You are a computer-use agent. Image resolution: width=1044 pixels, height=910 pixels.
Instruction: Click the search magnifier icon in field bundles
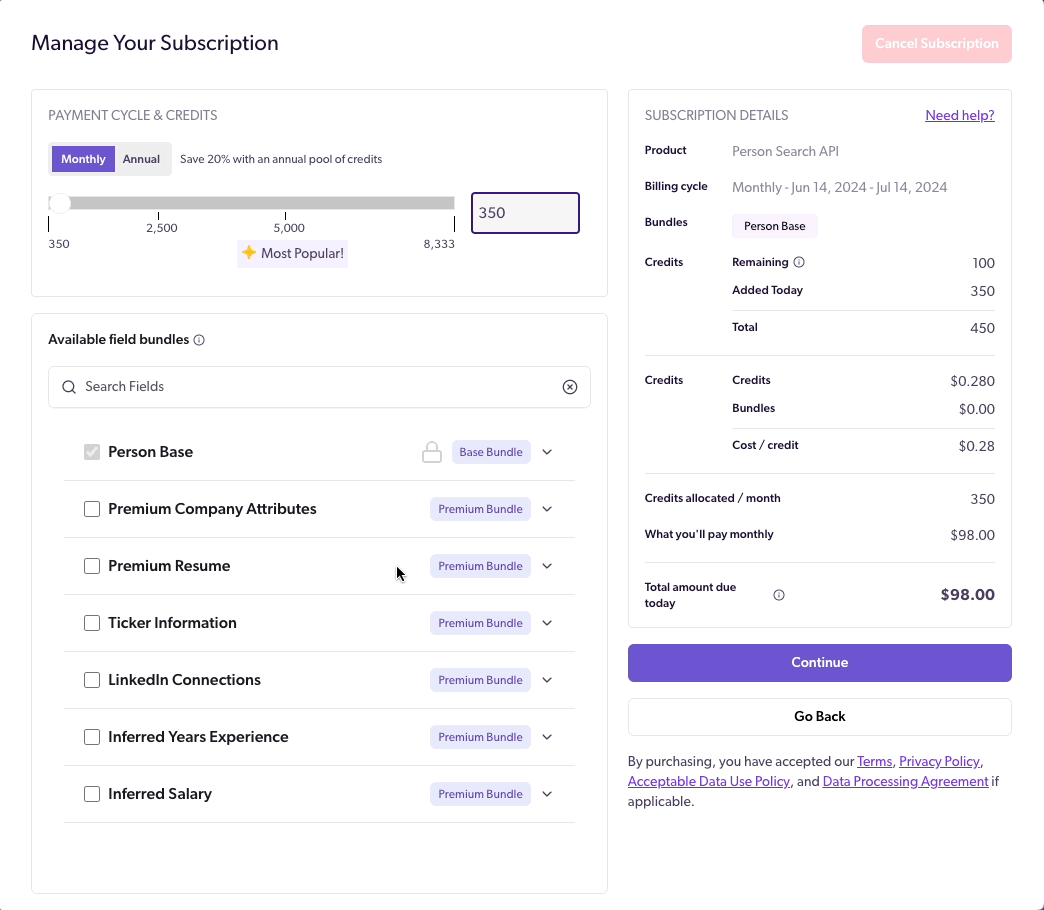(68, 387)
